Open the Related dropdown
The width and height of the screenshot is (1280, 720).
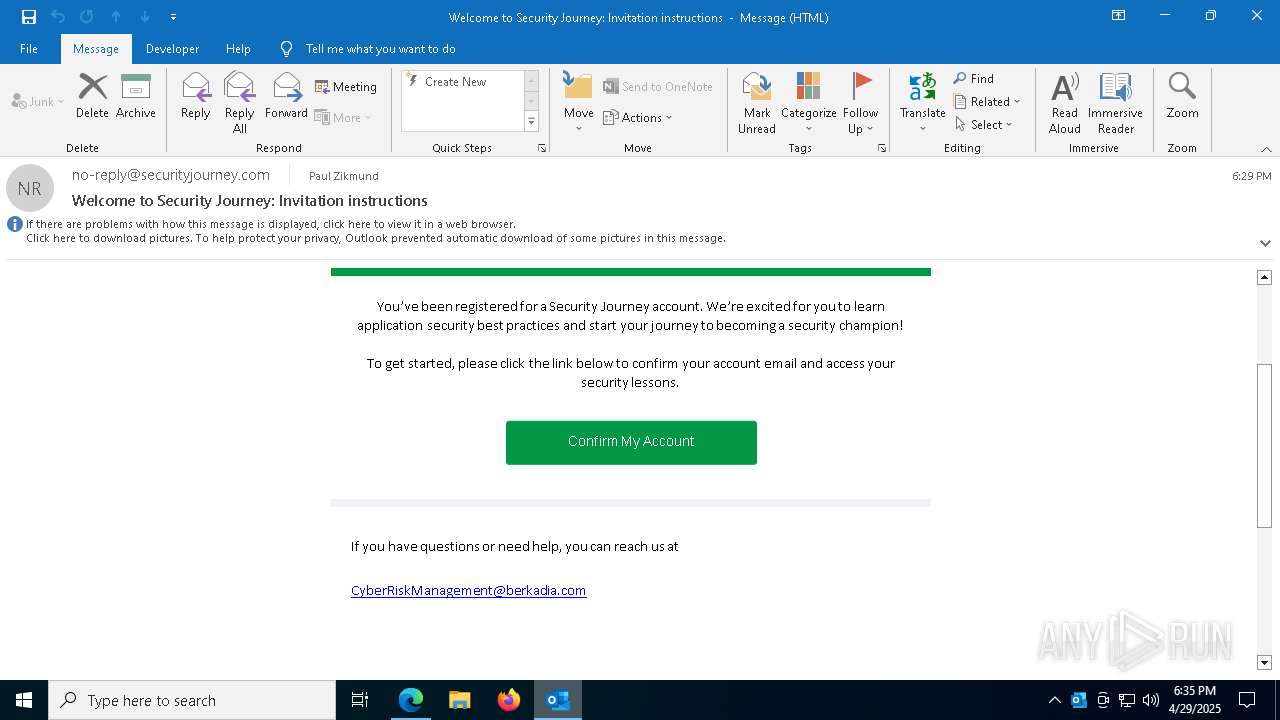point(987,101)
